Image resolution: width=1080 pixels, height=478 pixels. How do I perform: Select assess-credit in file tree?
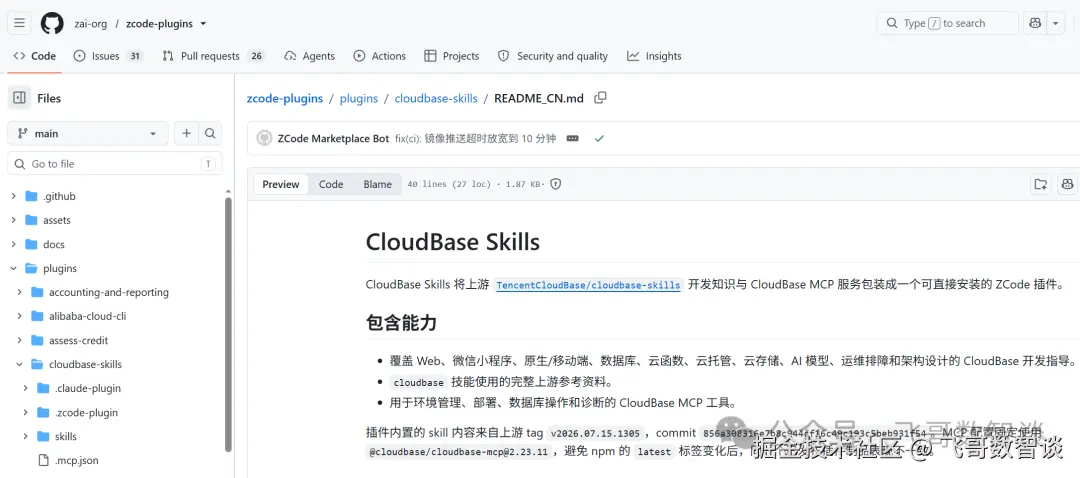tap(79, 340)
